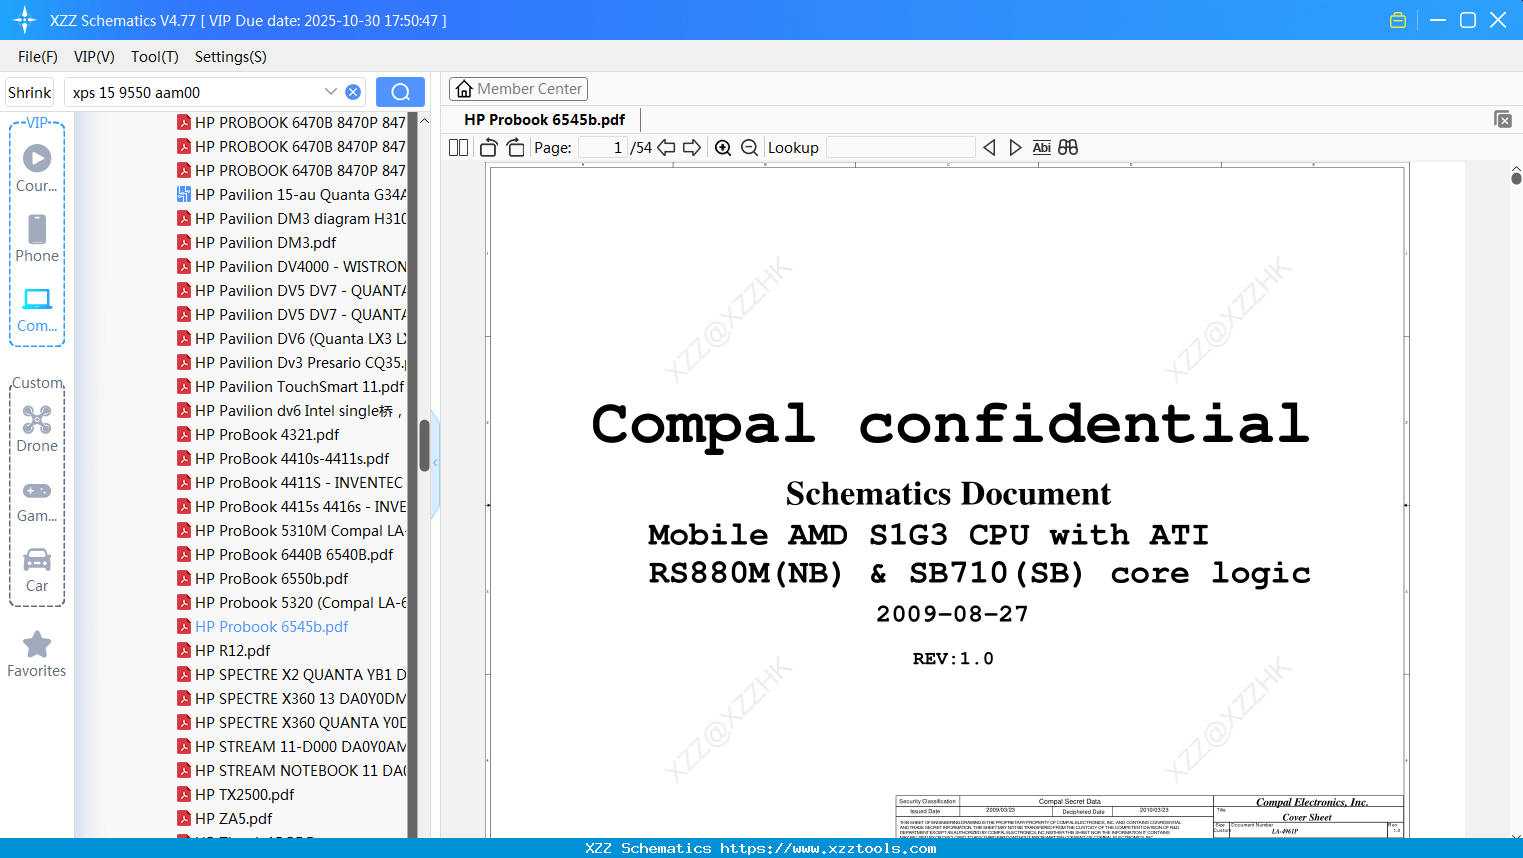The width and height of the screenshot is (1523, 858).
Task: Toggle two-page view layout icon
Action: pyautogui.click(x=458, y=147)
